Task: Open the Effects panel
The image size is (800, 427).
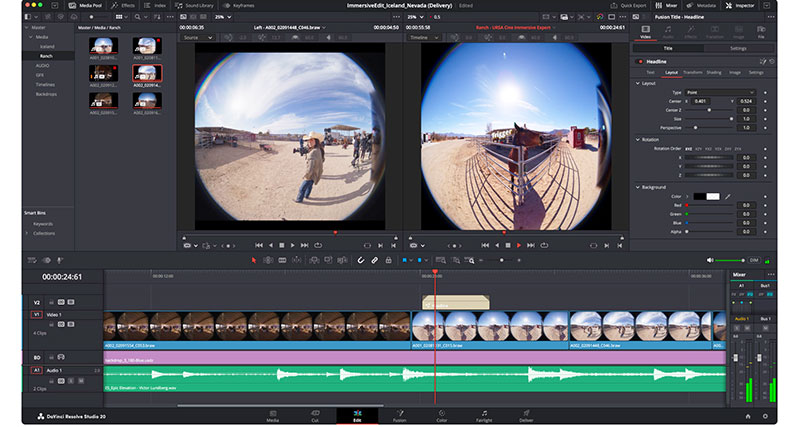Action: pyautogui.click(x=123, y=5)
